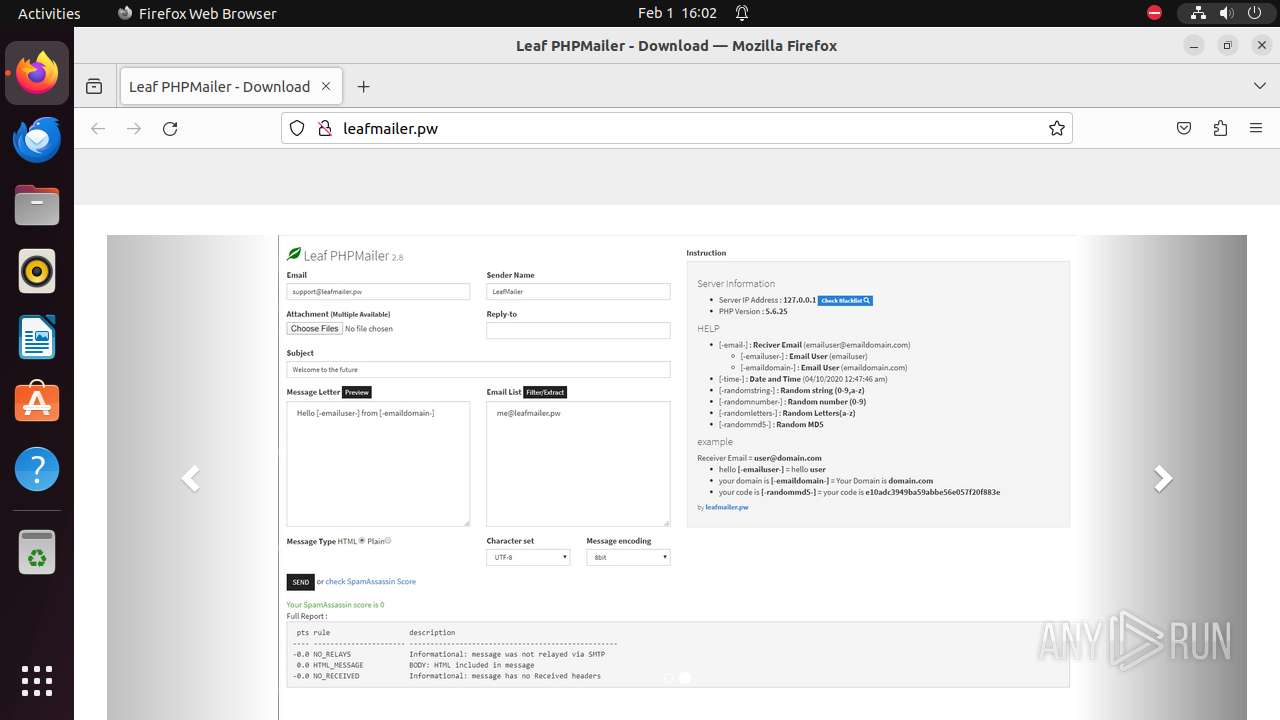Viewport: 1280px width, 720px height.
Task: Click the Preview button by Message Letter
Action: point(357,392)
